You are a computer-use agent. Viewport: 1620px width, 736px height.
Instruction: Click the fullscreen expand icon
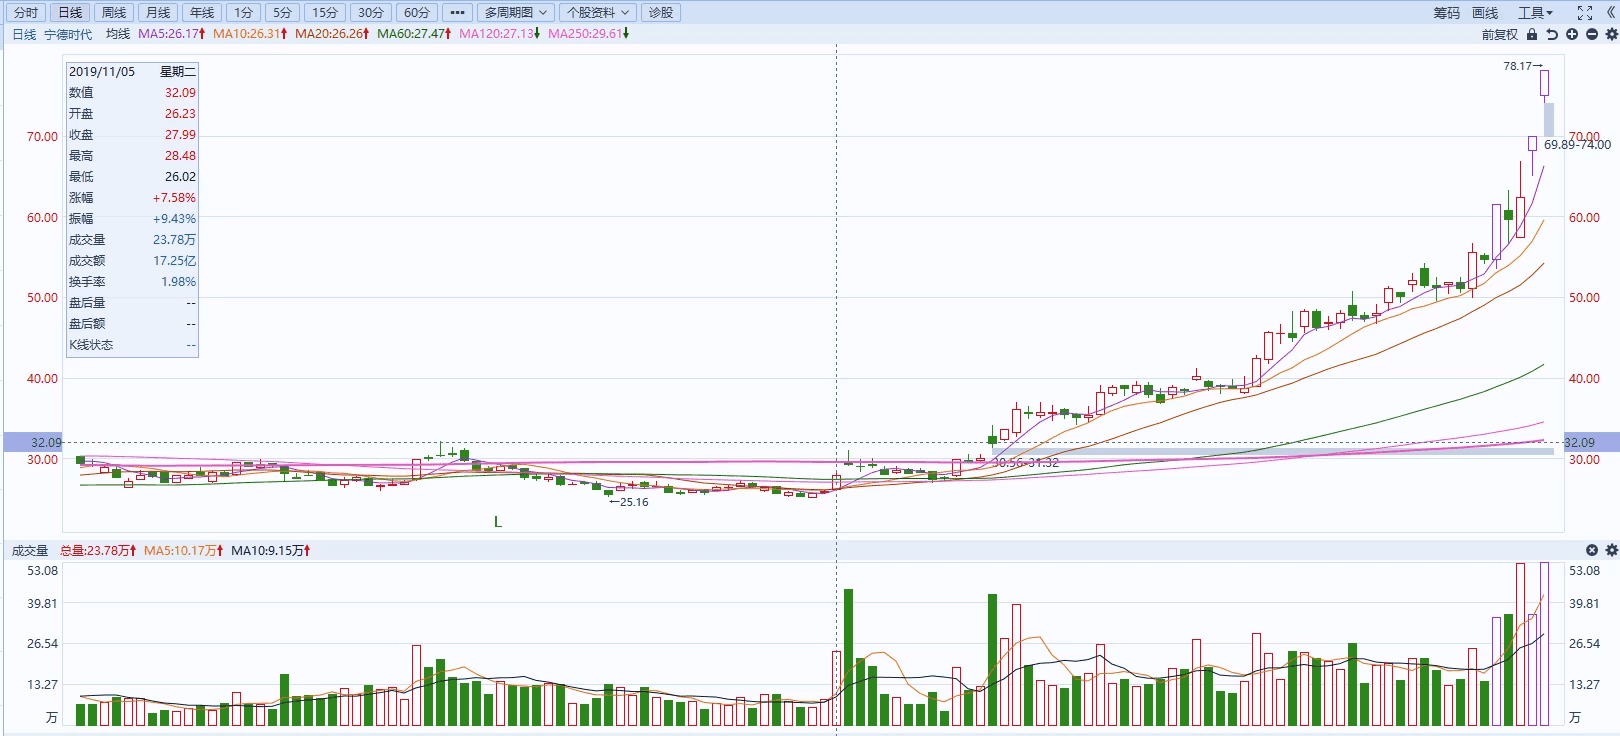pos(1584,13)
